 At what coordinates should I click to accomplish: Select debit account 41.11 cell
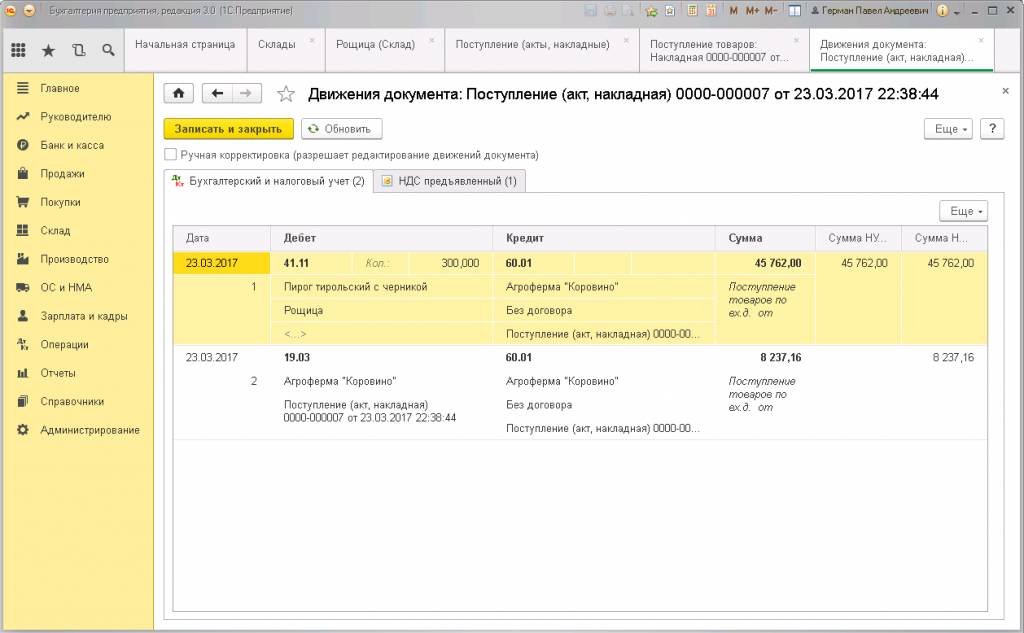click(x=311, y=263)
